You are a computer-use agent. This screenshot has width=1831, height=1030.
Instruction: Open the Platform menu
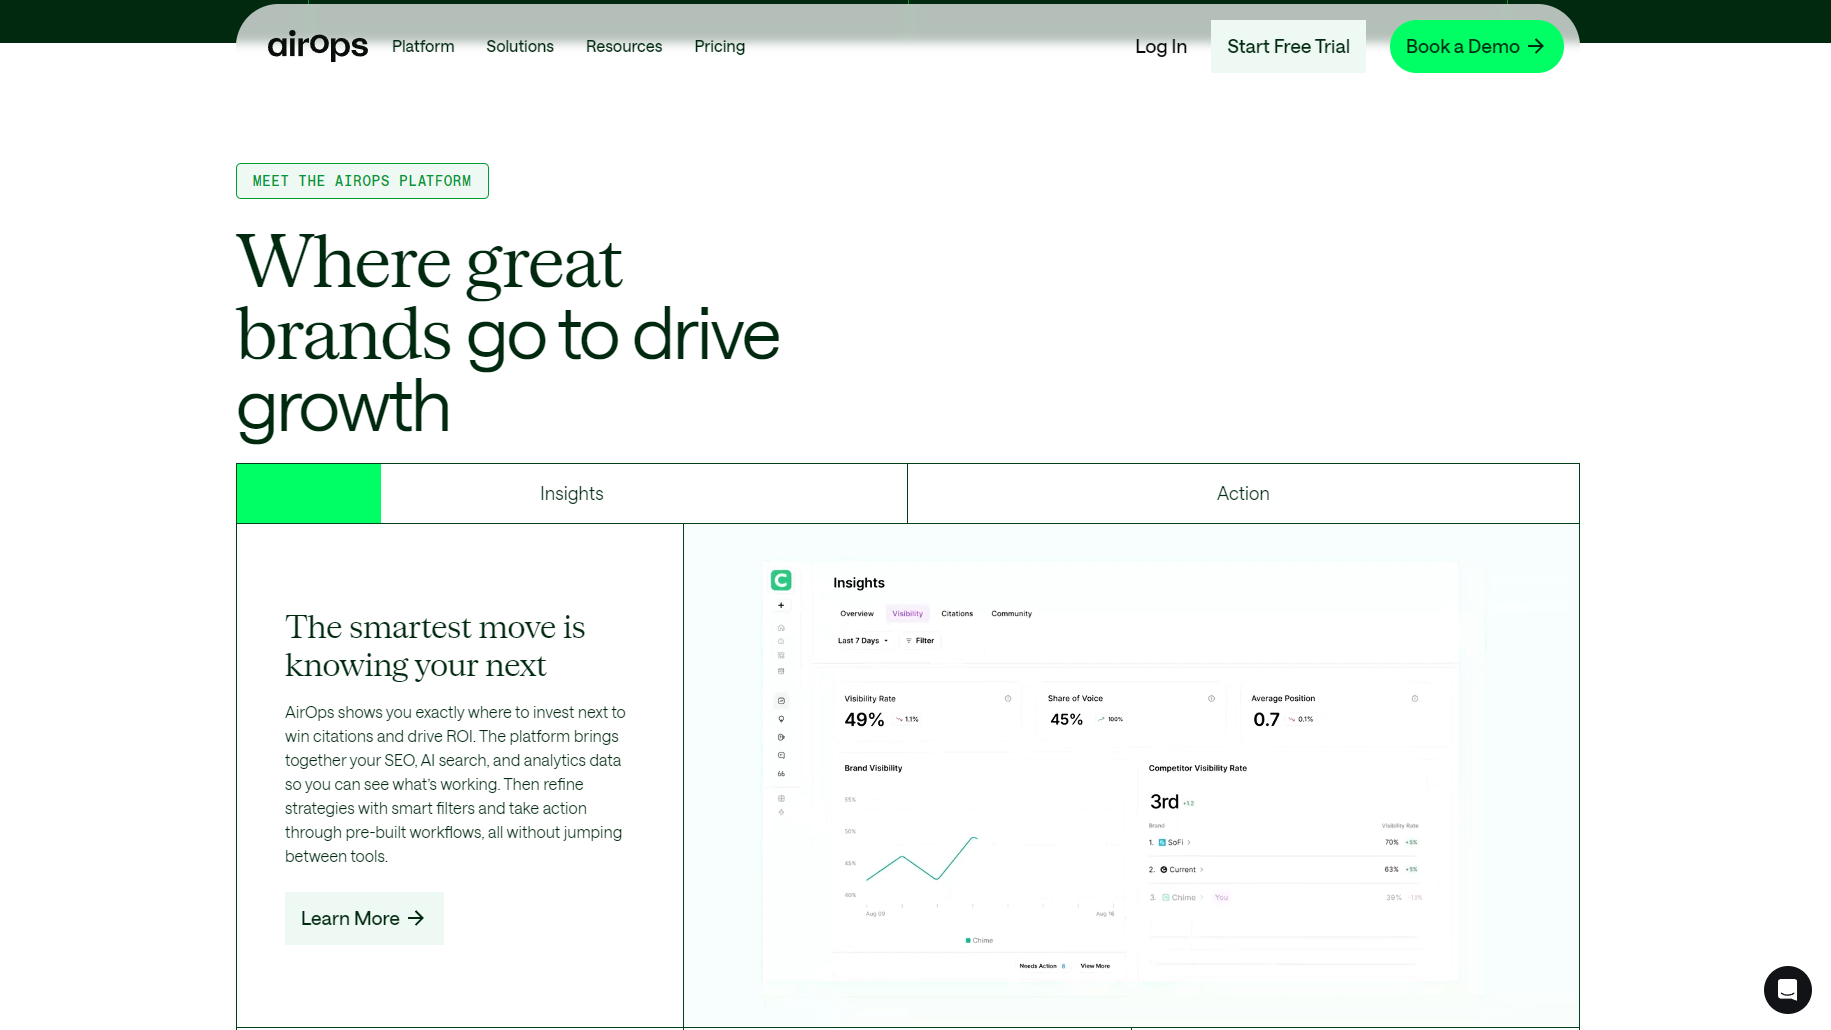pyautogui.click(x=422, y=47)
